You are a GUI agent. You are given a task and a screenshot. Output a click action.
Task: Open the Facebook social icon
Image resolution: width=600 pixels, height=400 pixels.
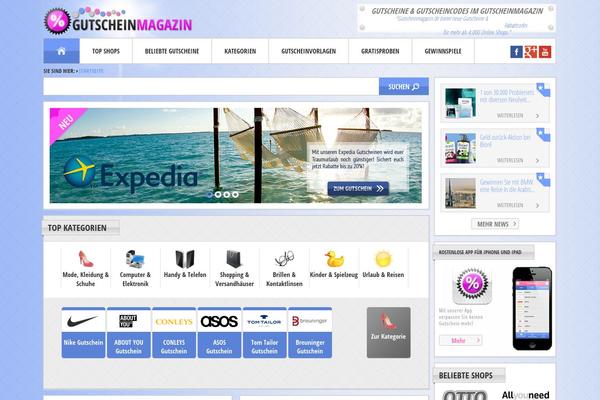(x=516, y=52)
